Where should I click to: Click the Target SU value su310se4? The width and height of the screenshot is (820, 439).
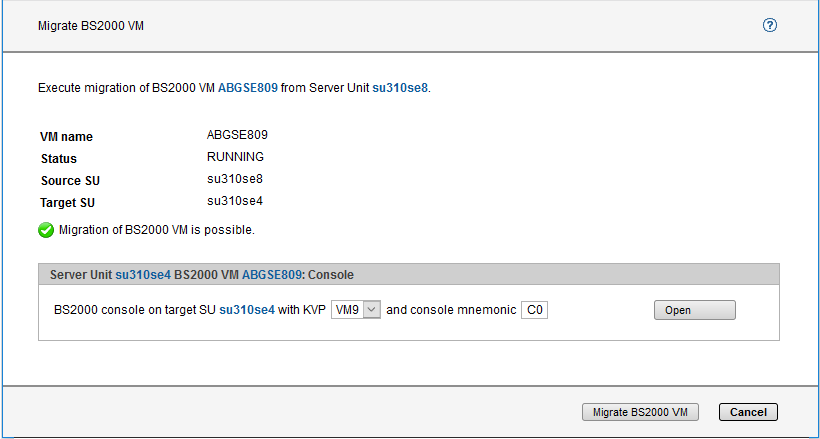pos(234,201)
